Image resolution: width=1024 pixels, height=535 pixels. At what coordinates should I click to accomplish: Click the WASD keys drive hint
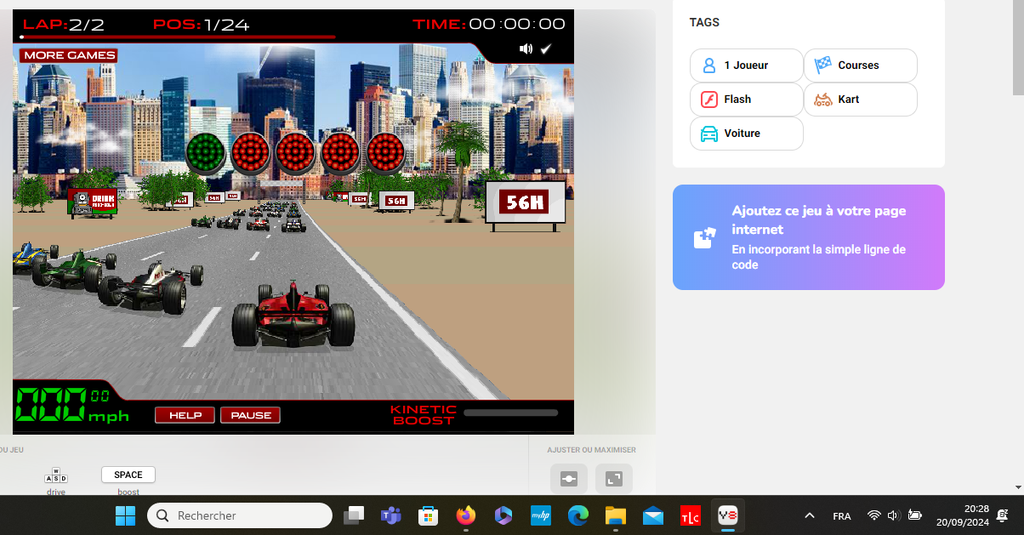[x=56, y=476]
